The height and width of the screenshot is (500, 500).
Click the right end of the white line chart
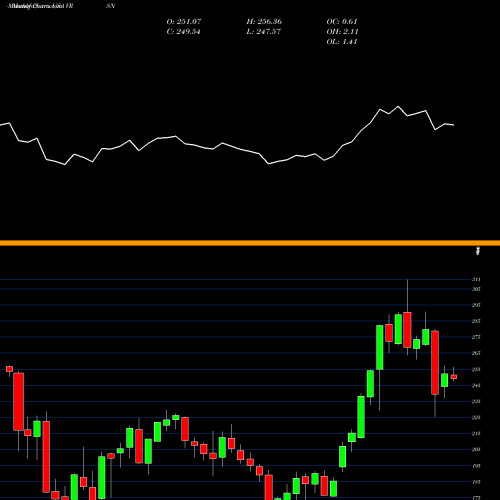coord(453,125)
